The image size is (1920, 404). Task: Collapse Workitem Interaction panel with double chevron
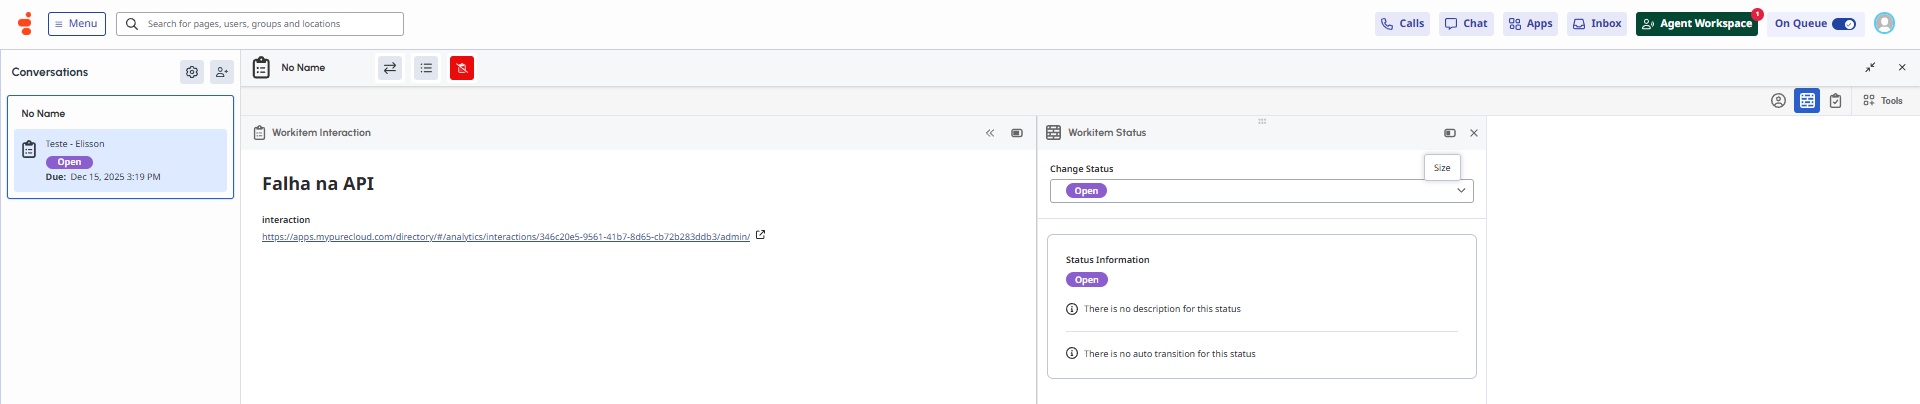[990, 133]
